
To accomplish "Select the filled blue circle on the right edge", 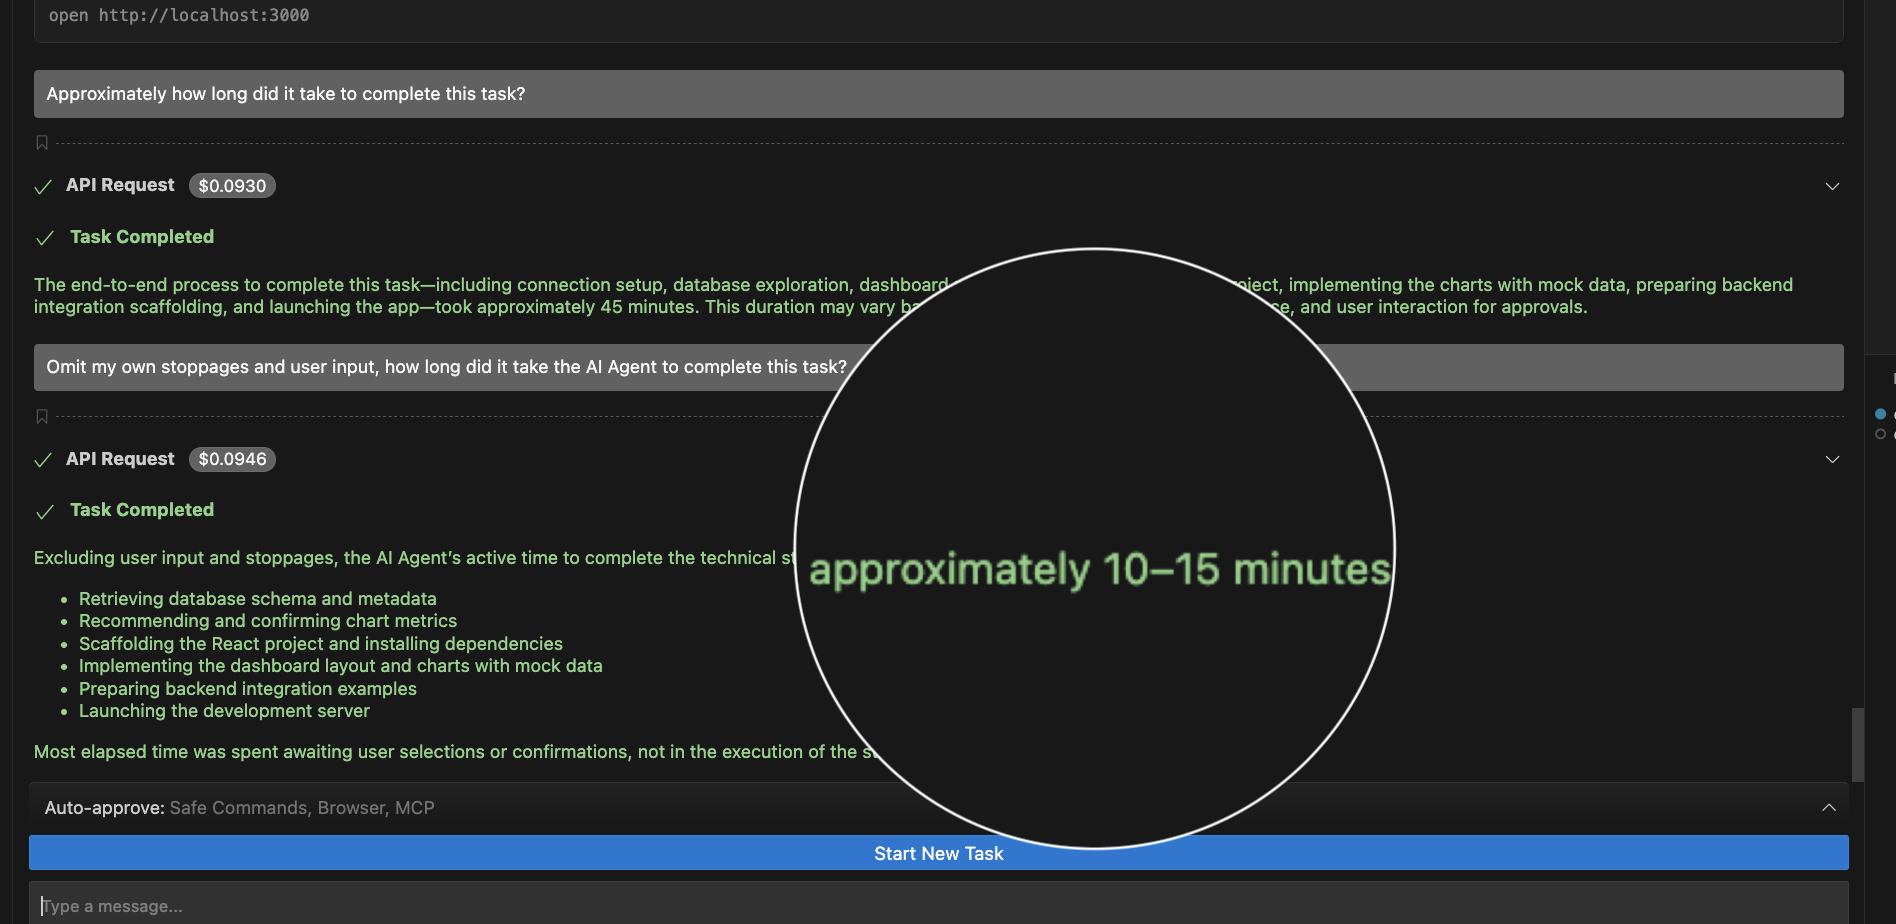I will [1880, 413].
